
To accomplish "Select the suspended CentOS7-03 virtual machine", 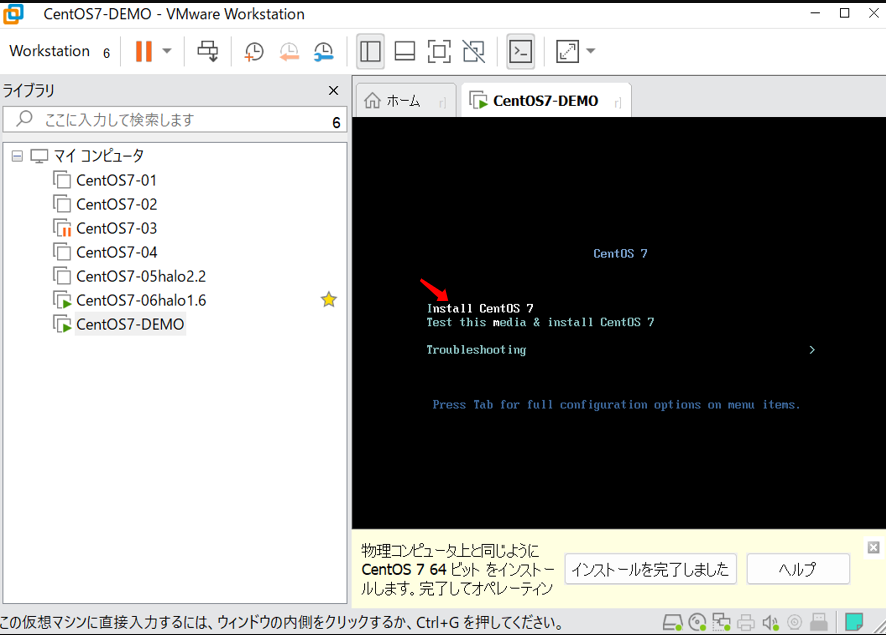I will [x=117, y=228].
